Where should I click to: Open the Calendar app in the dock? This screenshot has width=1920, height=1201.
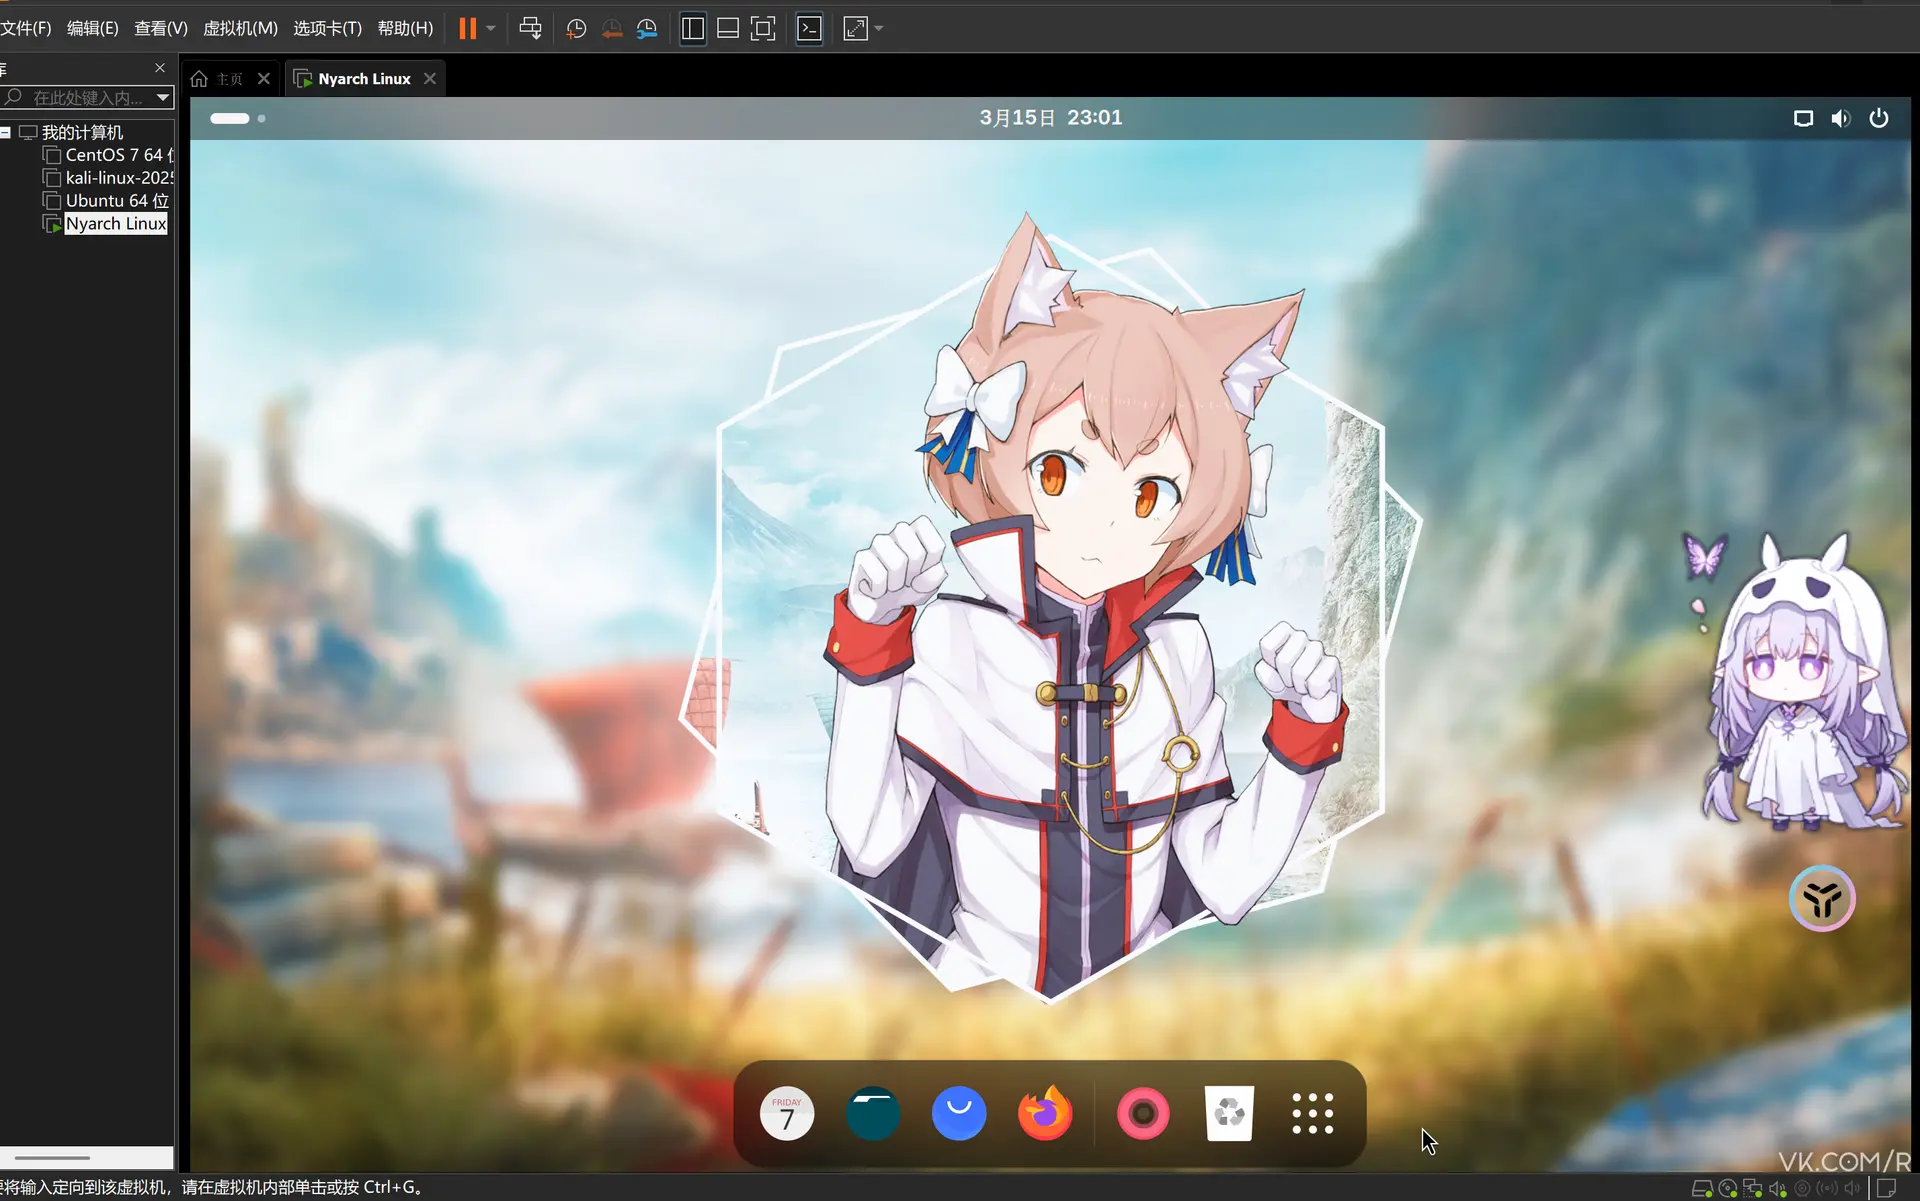(787, 1113)
